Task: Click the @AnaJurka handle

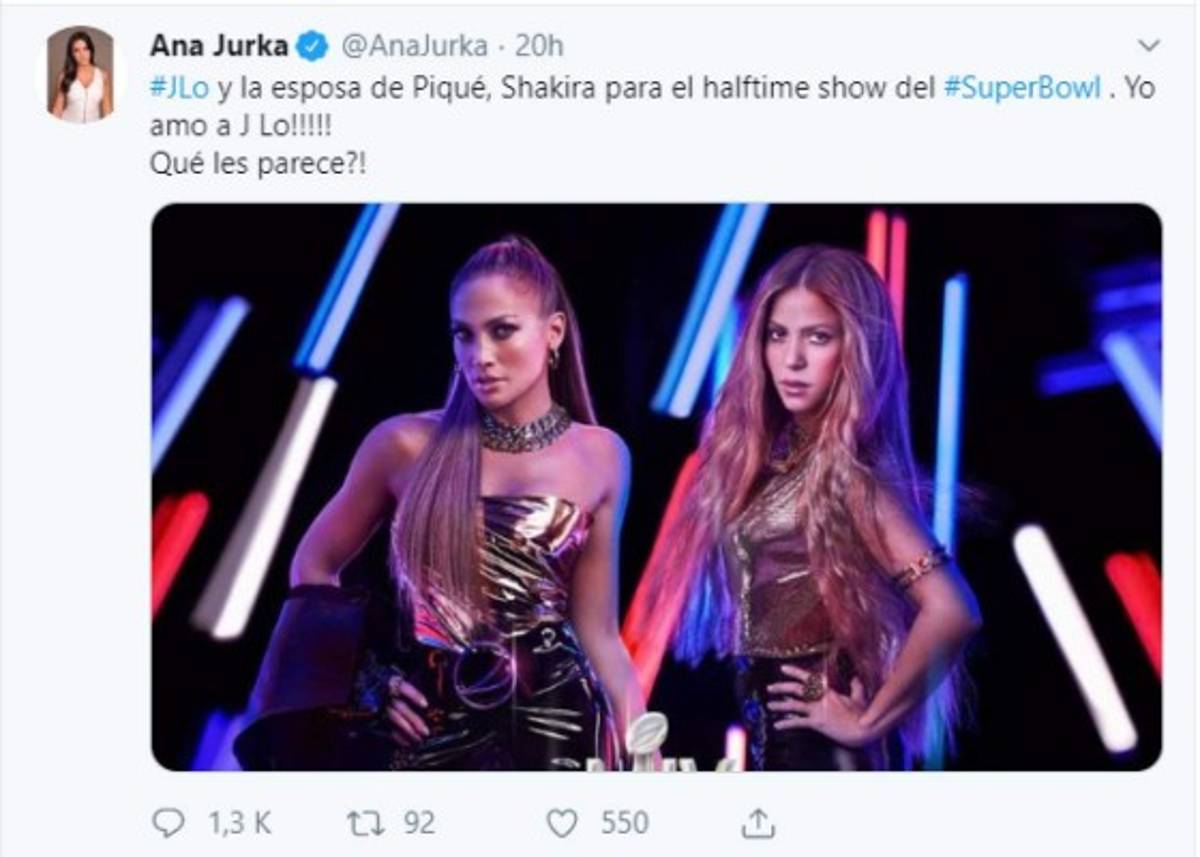Action: tap(415, 45)
